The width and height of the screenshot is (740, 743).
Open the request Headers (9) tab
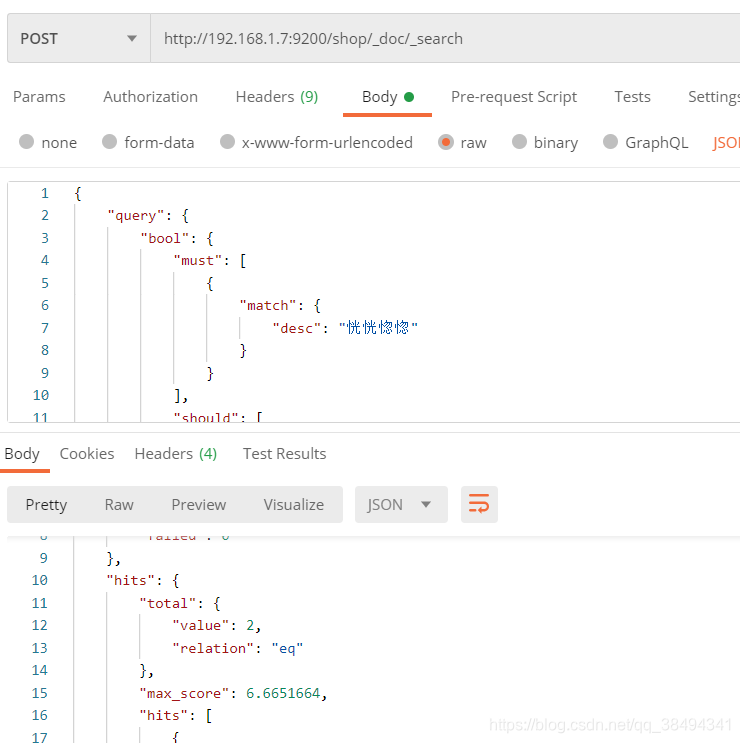pyautogui.click(x=276, y=97)
